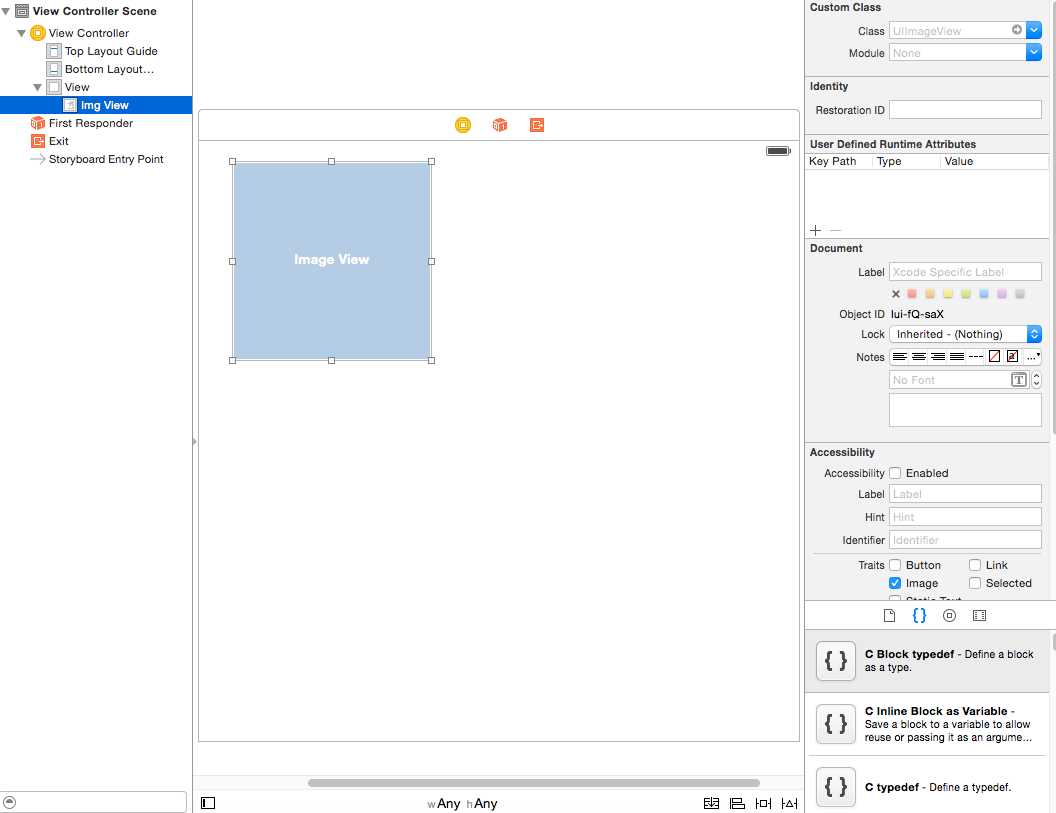Collapse the View Controller Scene triangle
Viewport: 1056px width, 813px height.
coord(5,11)
